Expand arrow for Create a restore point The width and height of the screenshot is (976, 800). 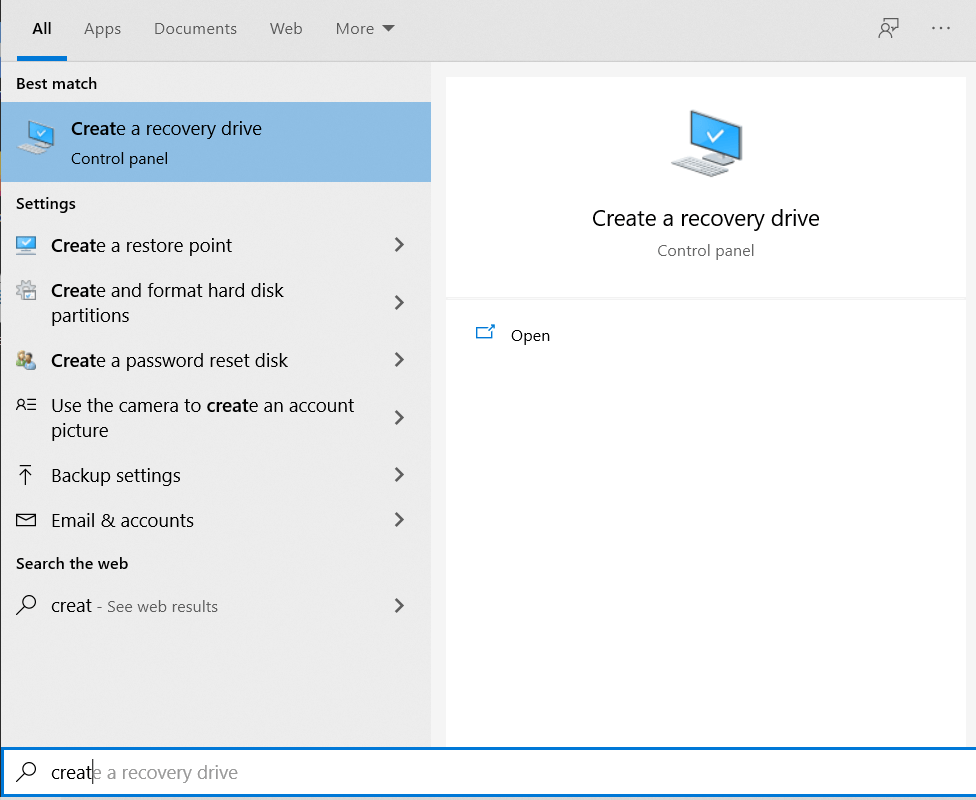point(399,245)
